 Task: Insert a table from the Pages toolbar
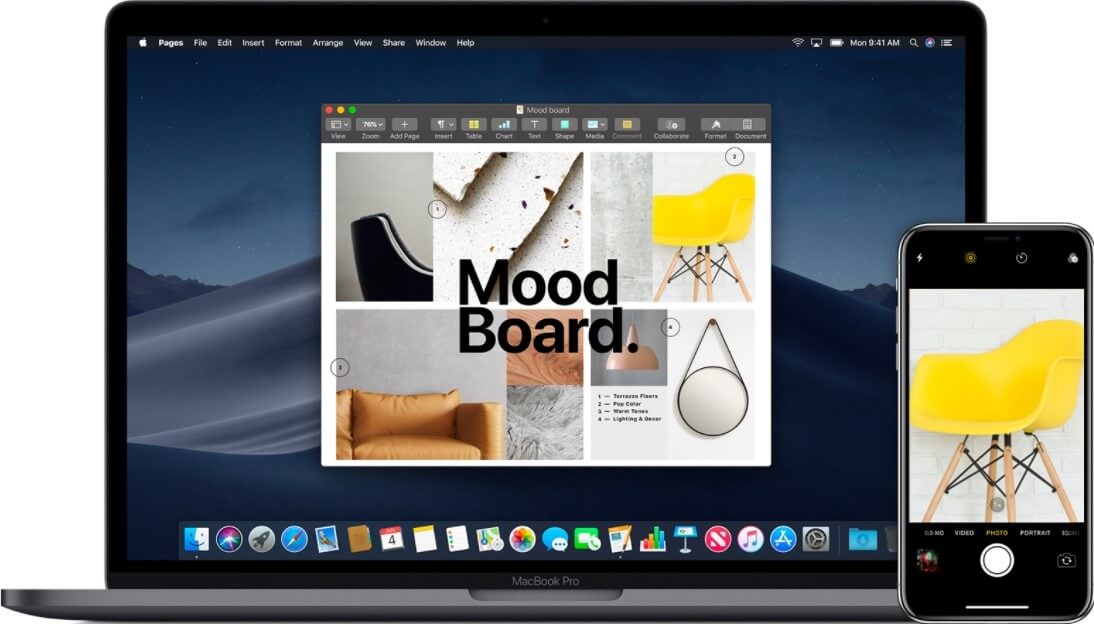coord(474,125)
